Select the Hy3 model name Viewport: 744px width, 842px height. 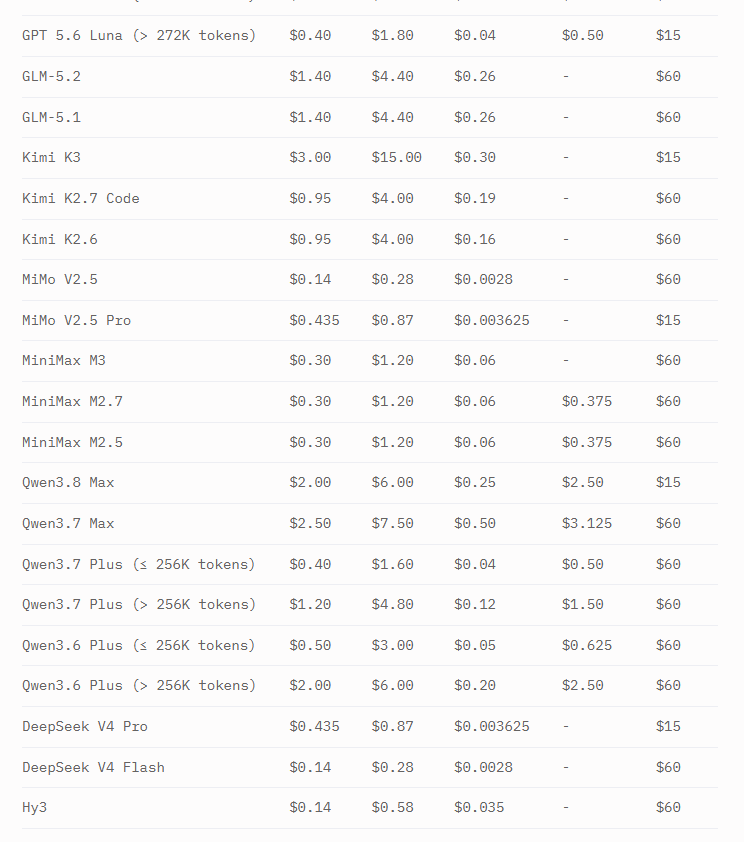click(34, 808)
